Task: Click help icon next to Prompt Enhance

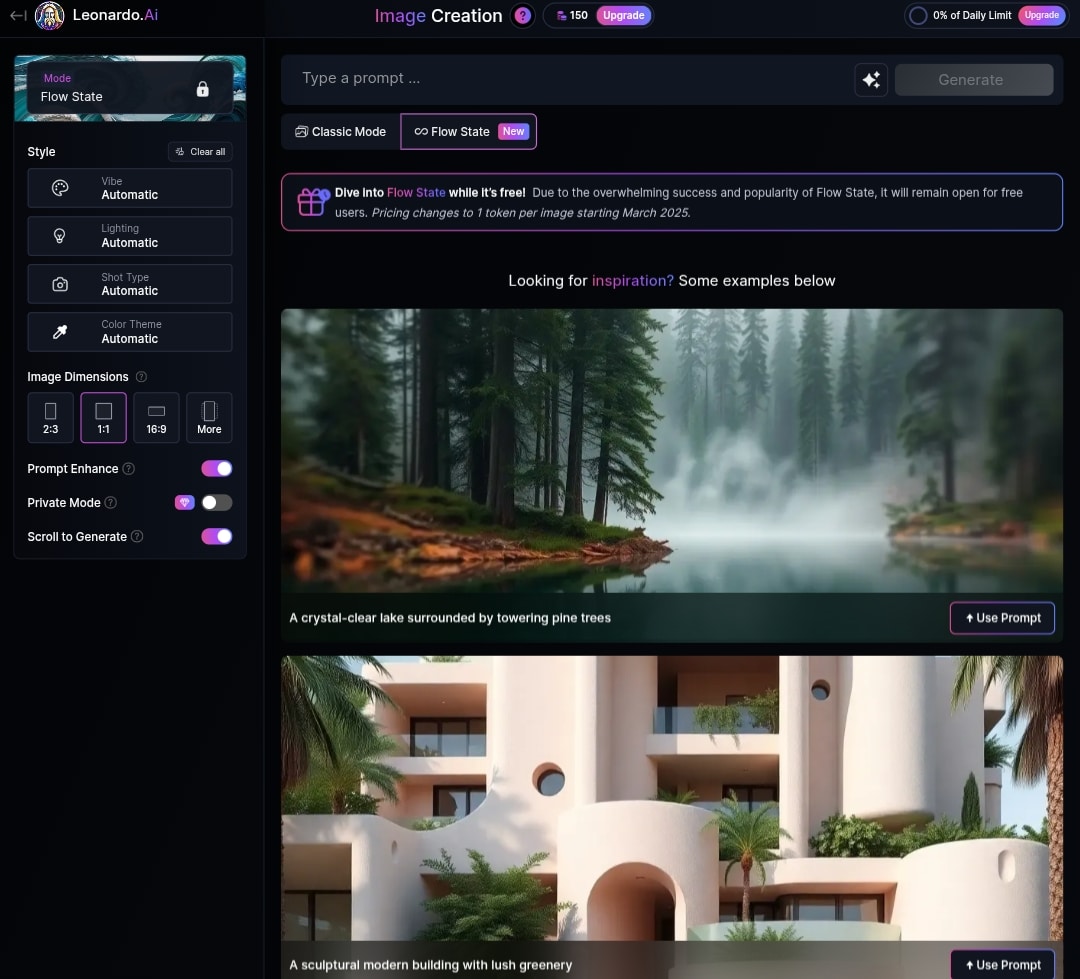Action: point(129,468)
